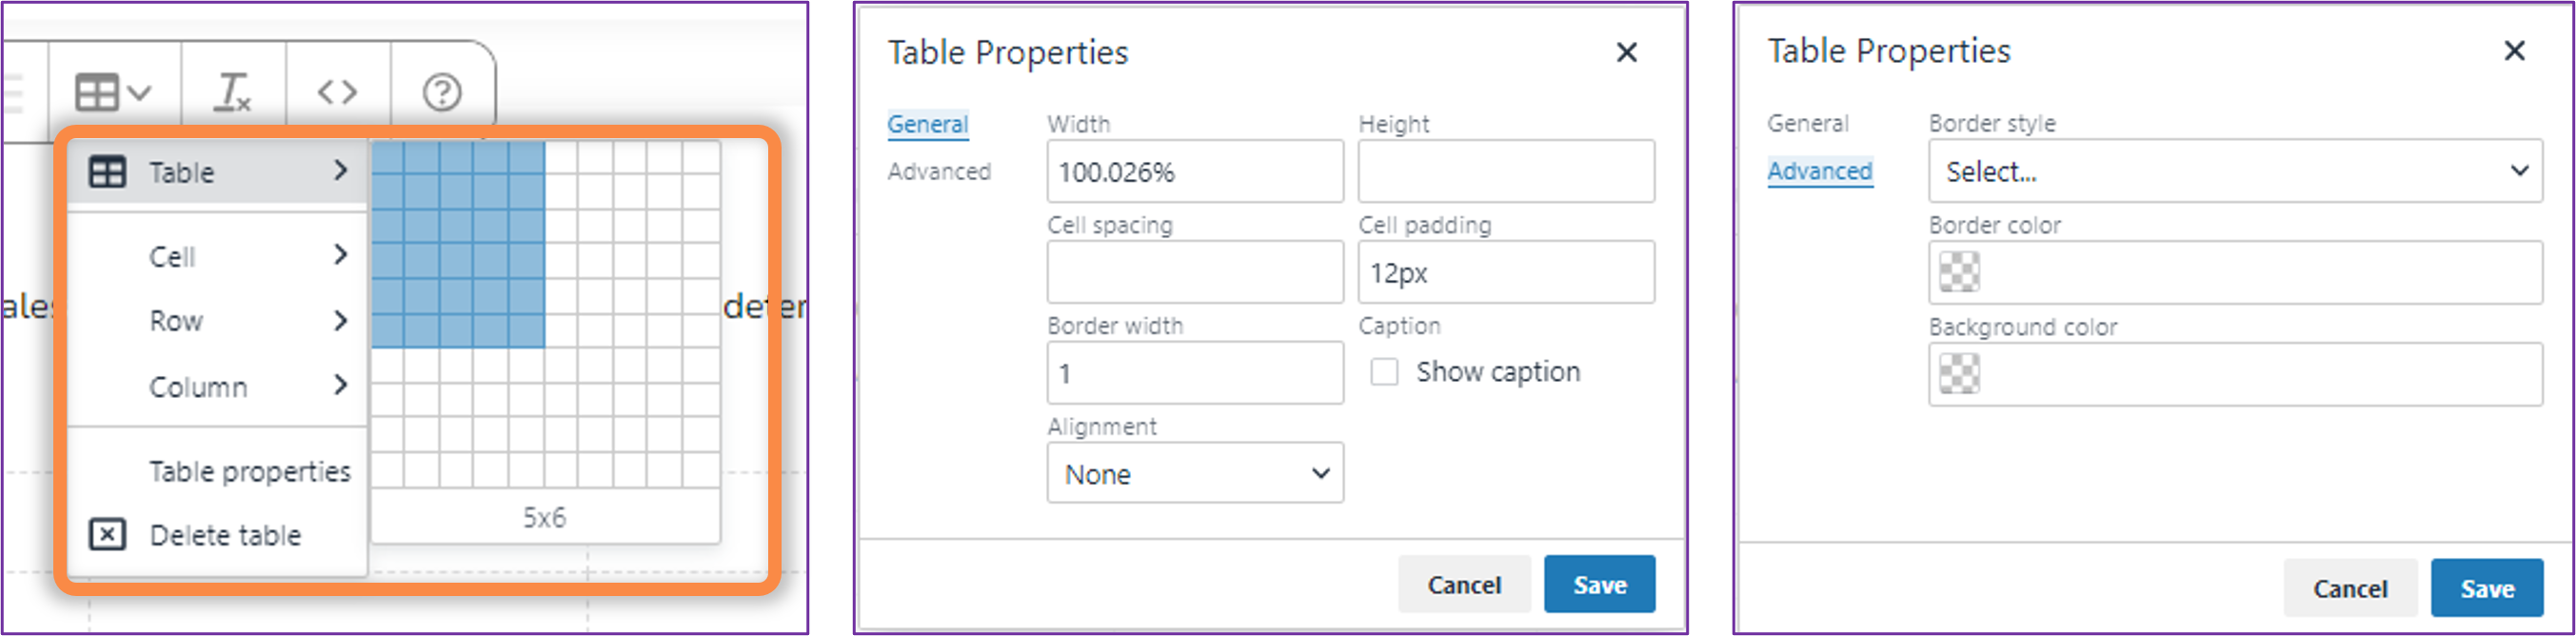Open Table properties from the menu

tap(249, 471)
